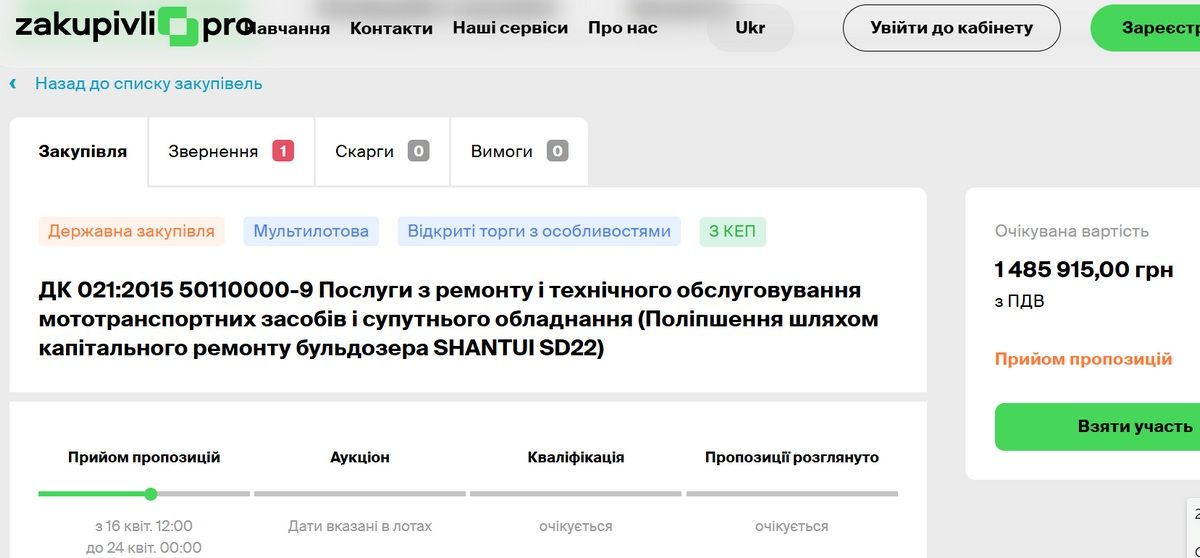Switch to the Звернення tab
The height and width of the screenshot is (558, 1200).
point(232,152)
